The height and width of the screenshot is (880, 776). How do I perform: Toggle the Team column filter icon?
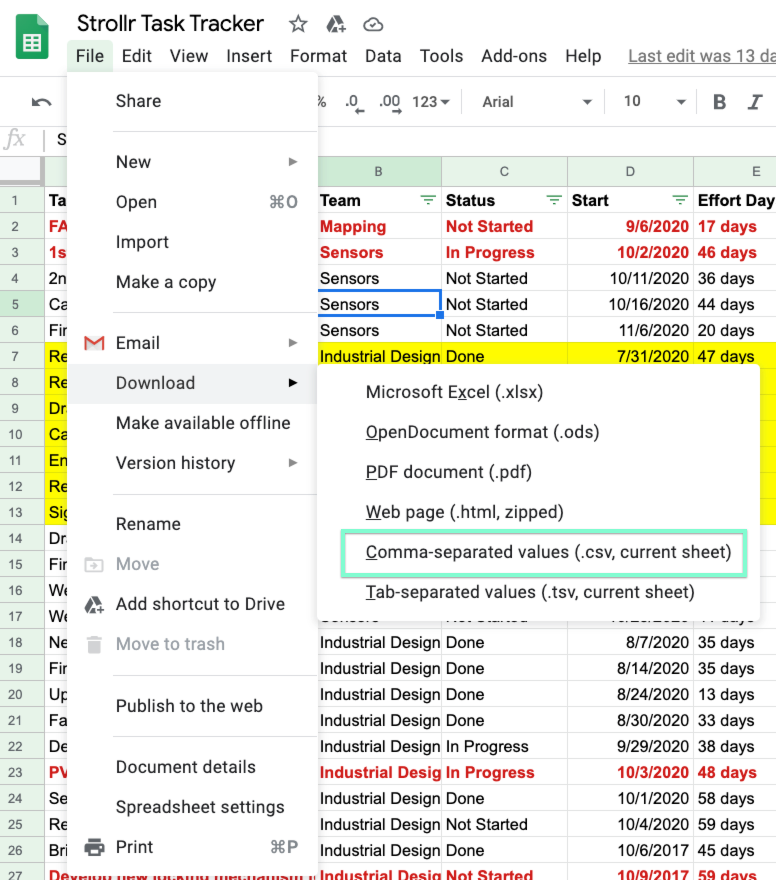coord(428,200)
